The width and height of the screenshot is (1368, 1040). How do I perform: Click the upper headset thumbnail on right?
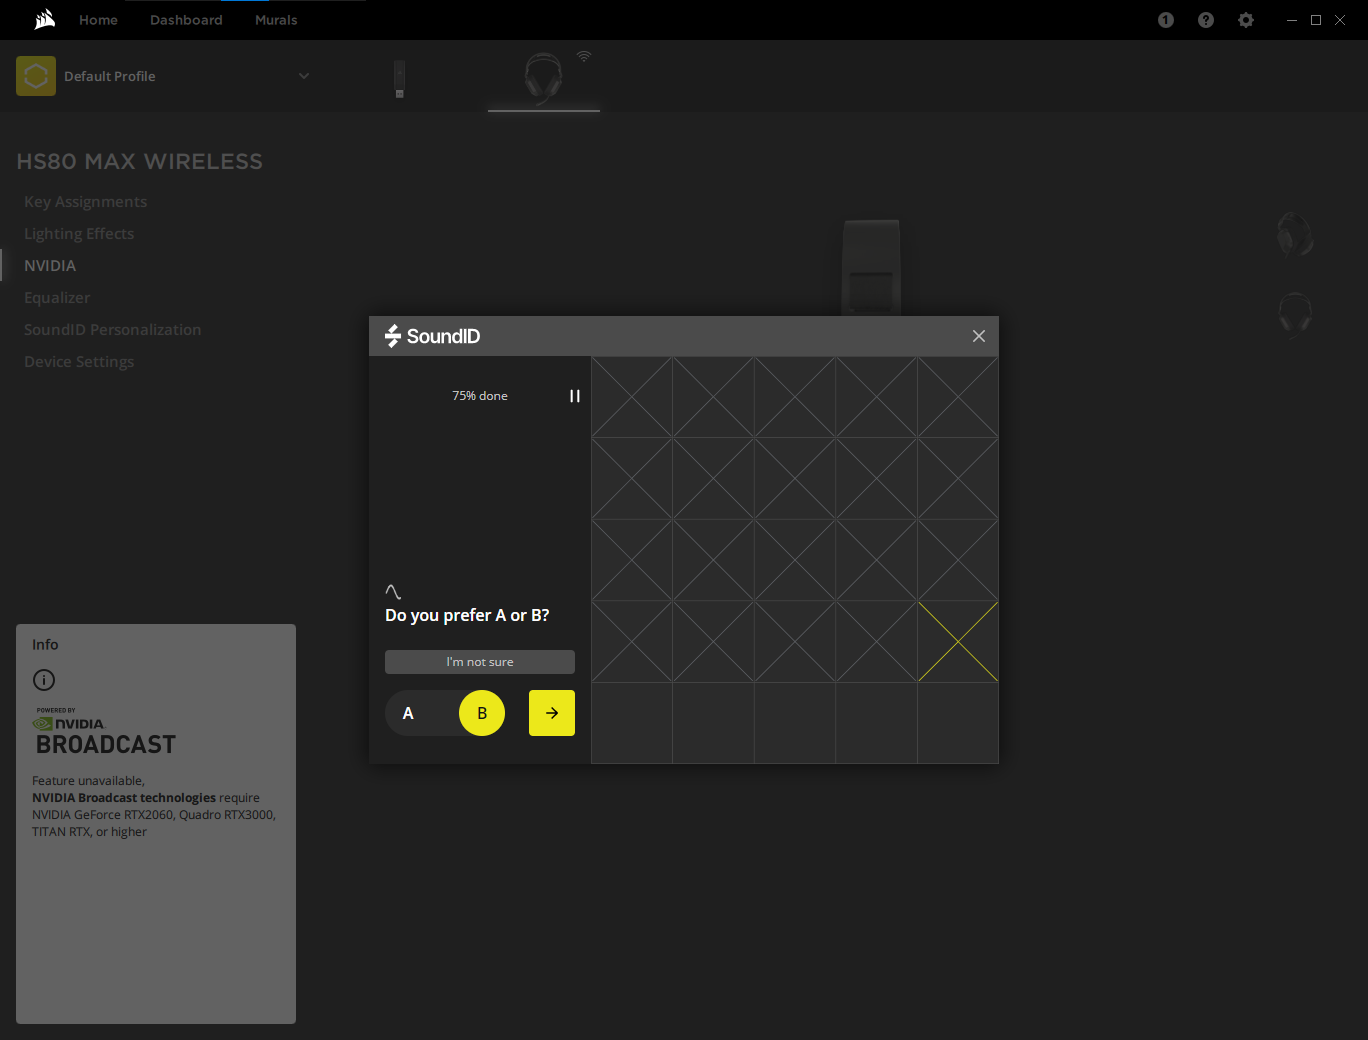(x=1295, y=234)
